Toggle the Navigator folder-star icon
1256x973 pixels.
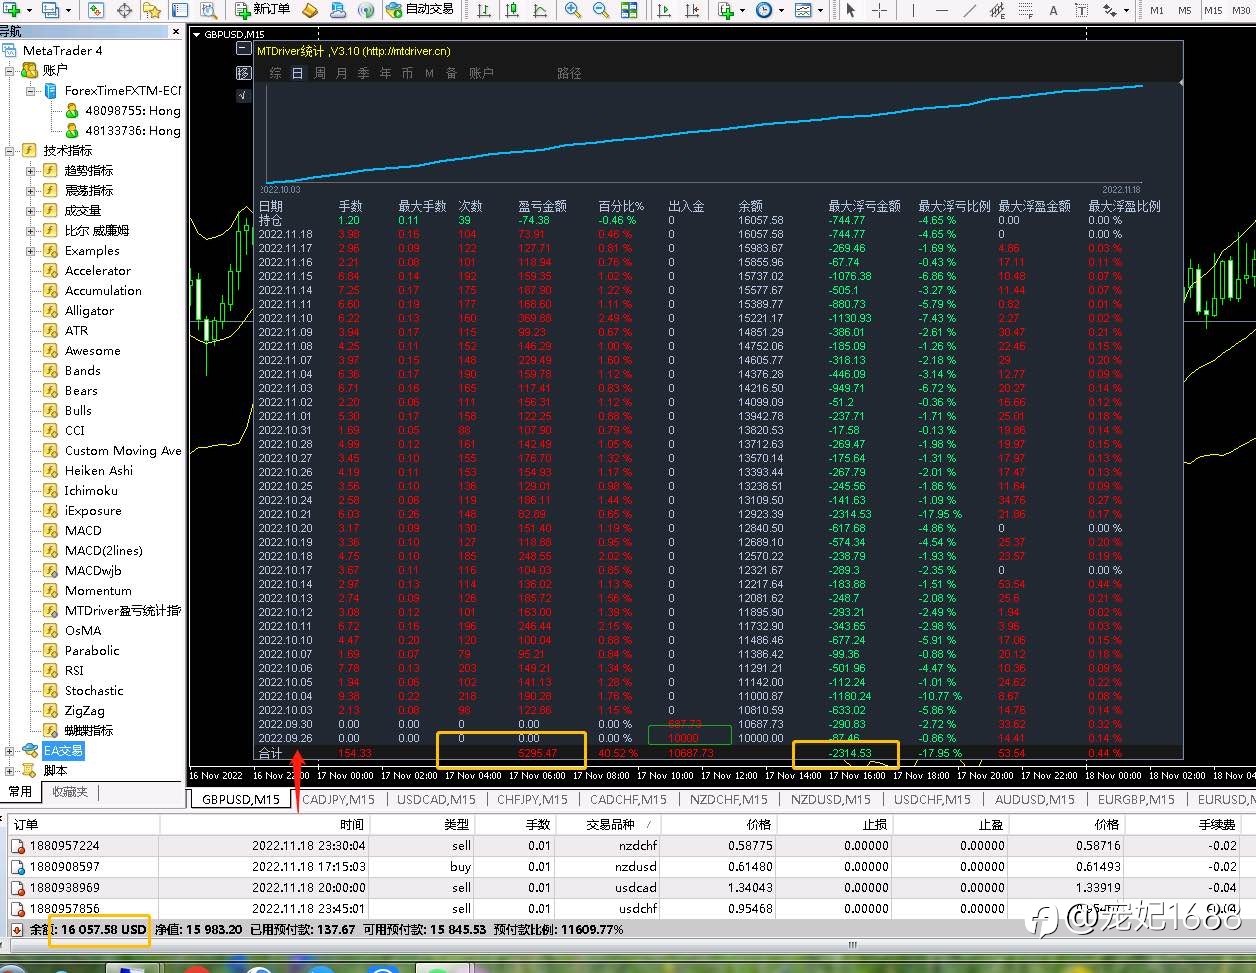[x=152, y=10]
